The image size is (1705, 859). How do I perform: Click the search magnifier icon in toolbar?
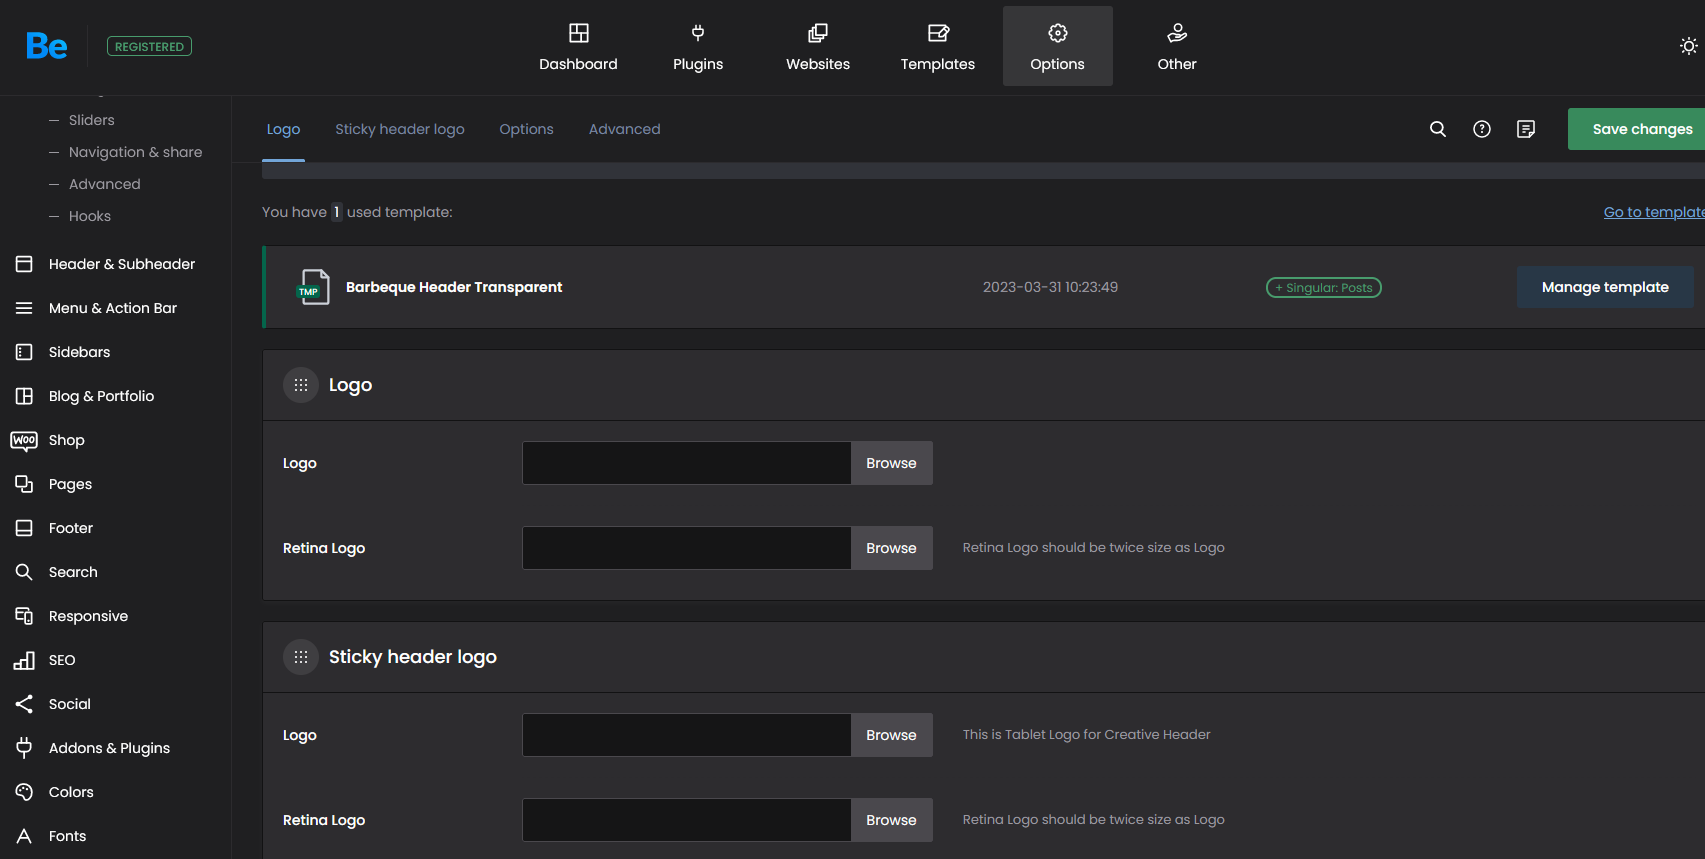[x=1438, y=129]
